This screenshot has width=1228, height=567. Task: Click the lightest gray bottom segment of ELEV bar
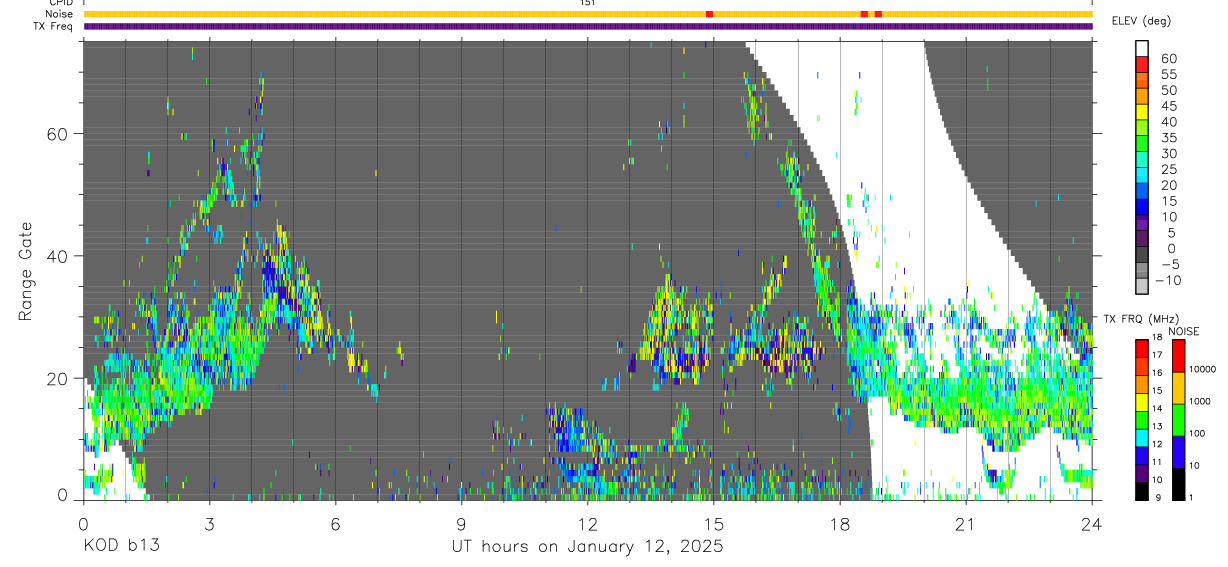1142,286
